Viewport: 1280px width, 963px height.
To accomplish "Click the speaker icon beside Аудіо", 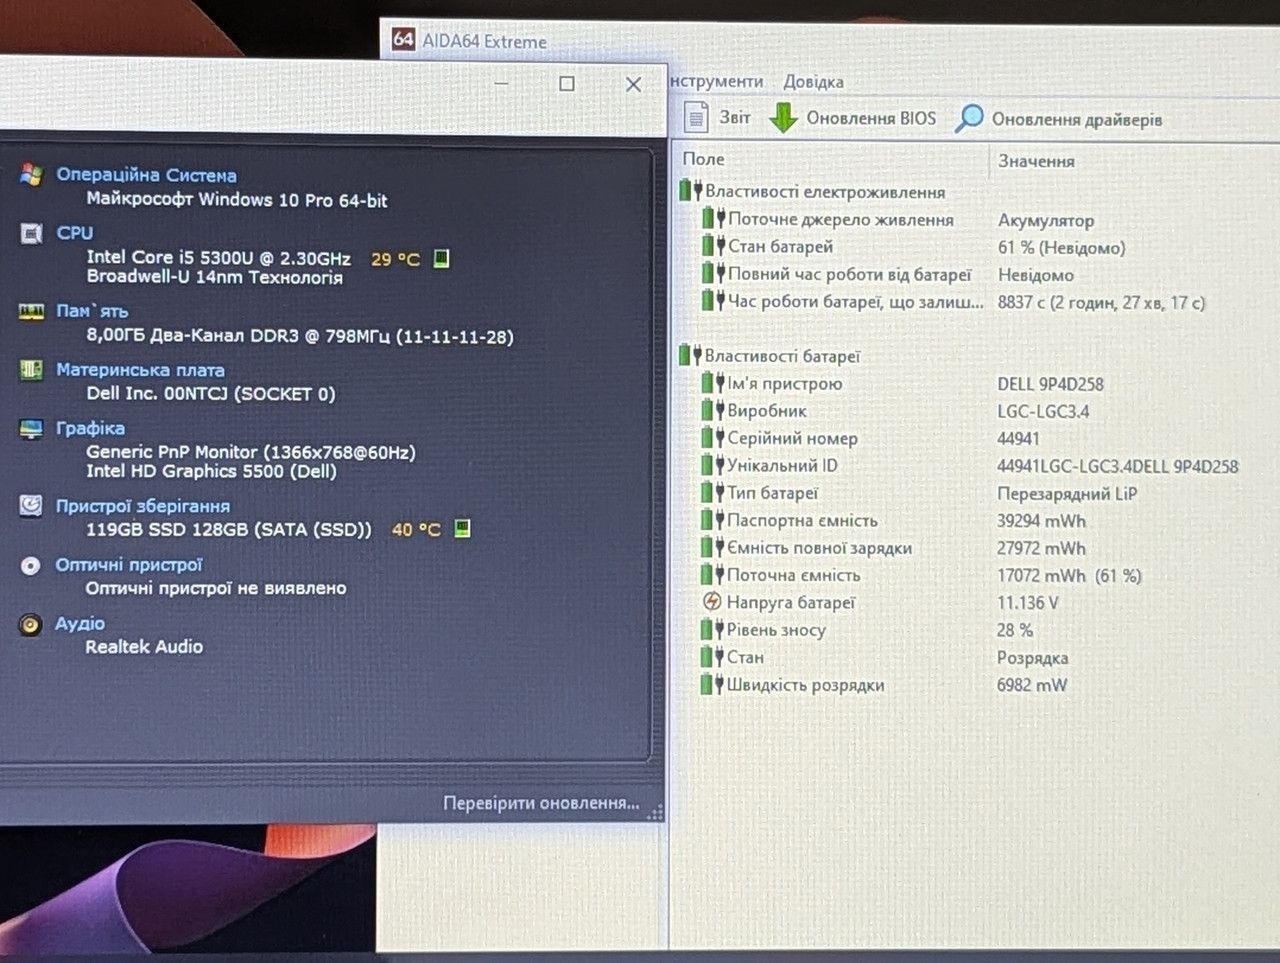I will (31, 625).
